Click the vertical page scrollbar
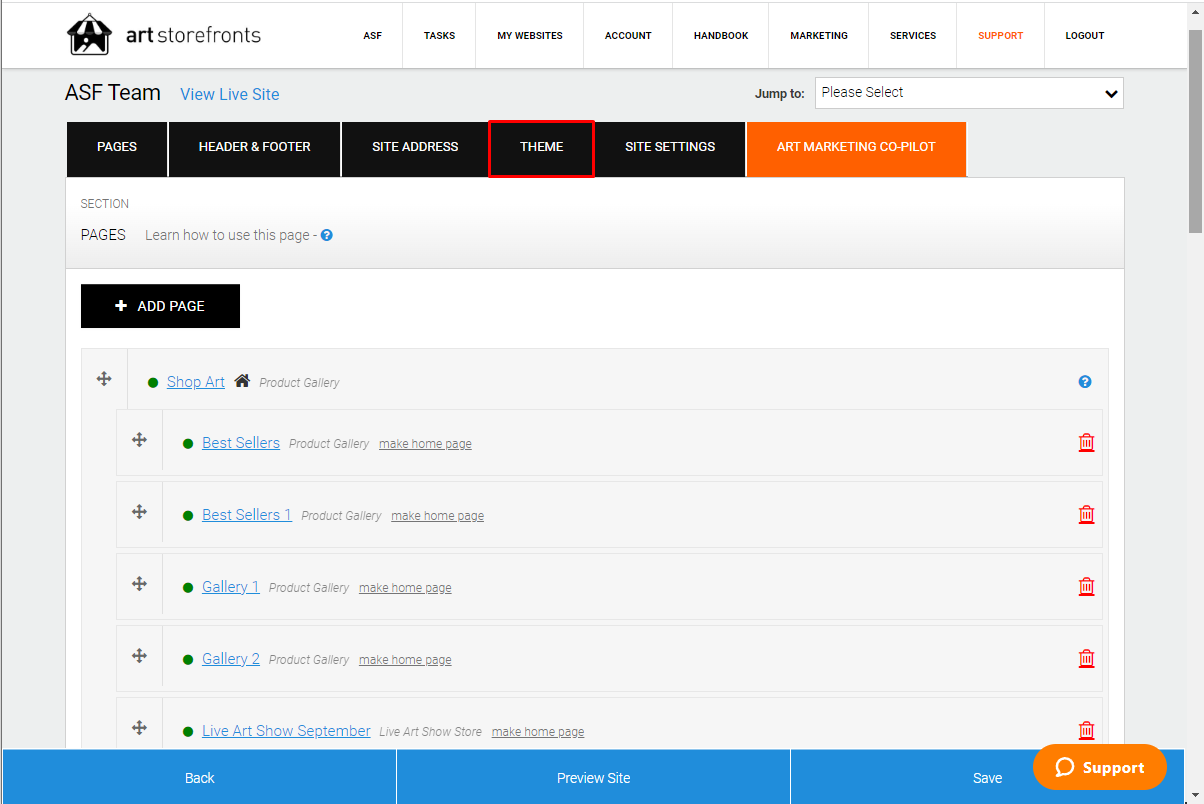Screen dimensions: 1204x804 [1195, 400]
